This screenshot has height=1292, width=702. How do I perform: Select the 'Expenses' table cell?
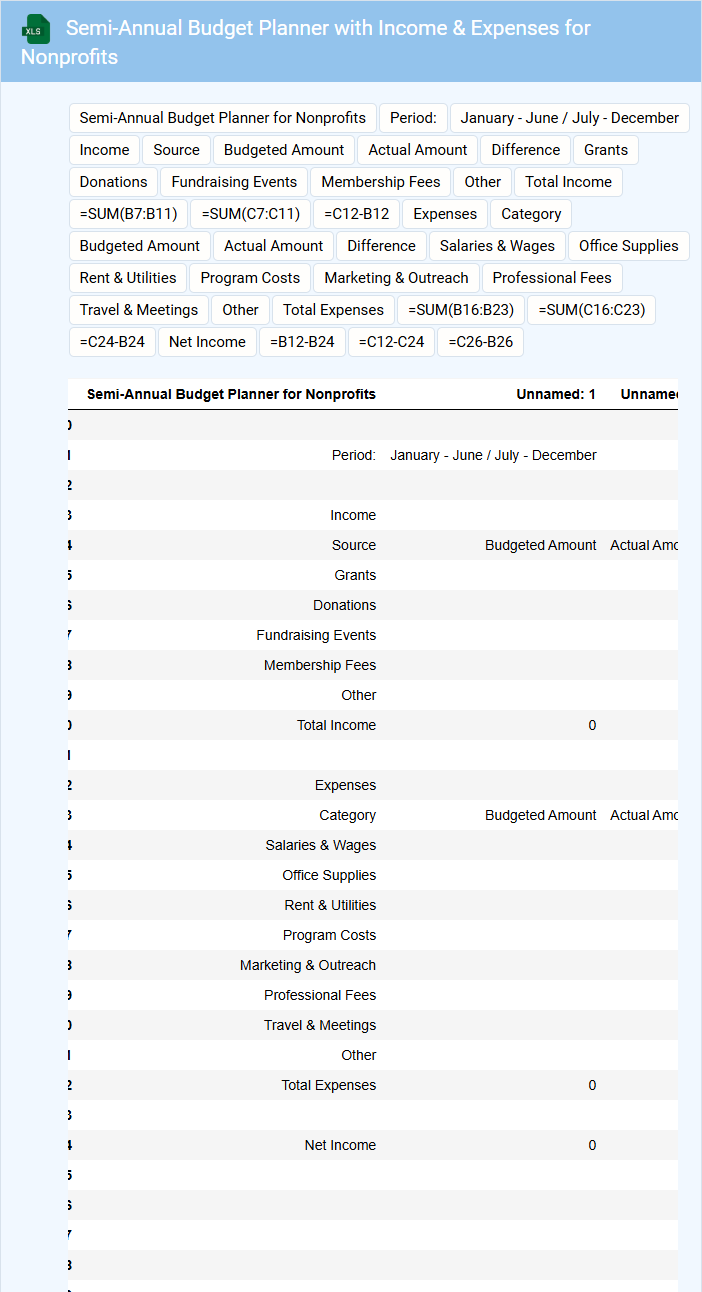345,785
